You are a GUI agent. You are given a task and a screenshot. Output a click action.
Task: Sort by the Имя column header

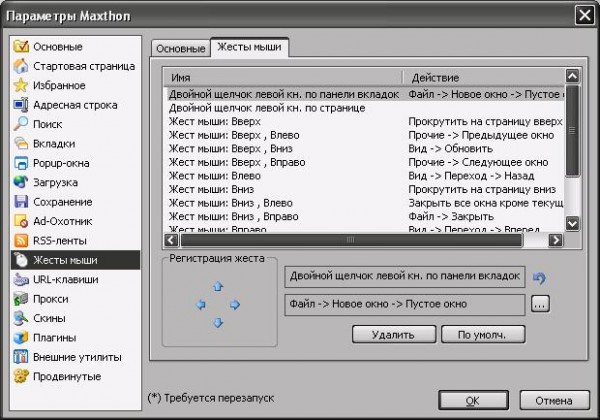(x=283, y=77)
